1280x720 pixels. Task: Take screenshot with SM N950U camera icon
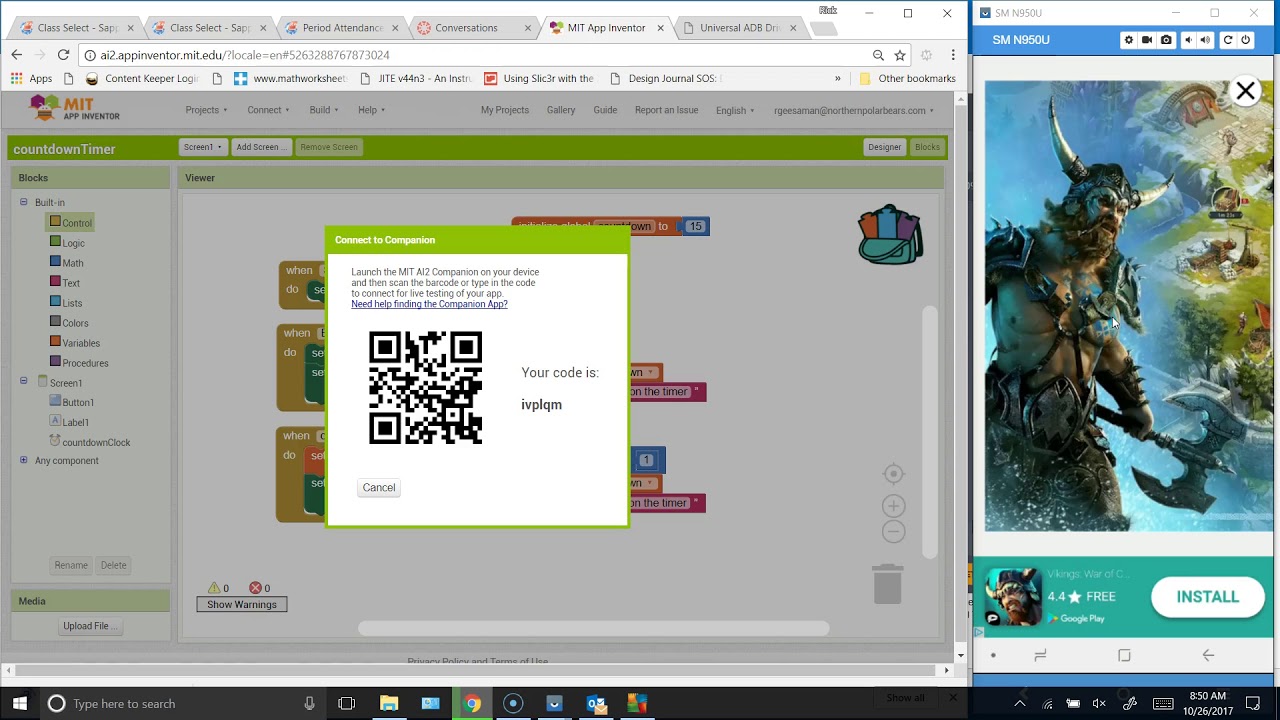(1166, 40)
